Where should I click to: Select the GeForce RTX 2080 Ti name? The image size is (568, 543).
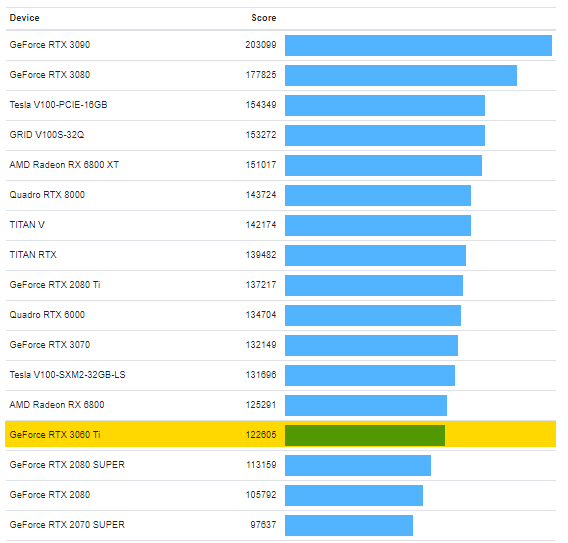point(55,285)
